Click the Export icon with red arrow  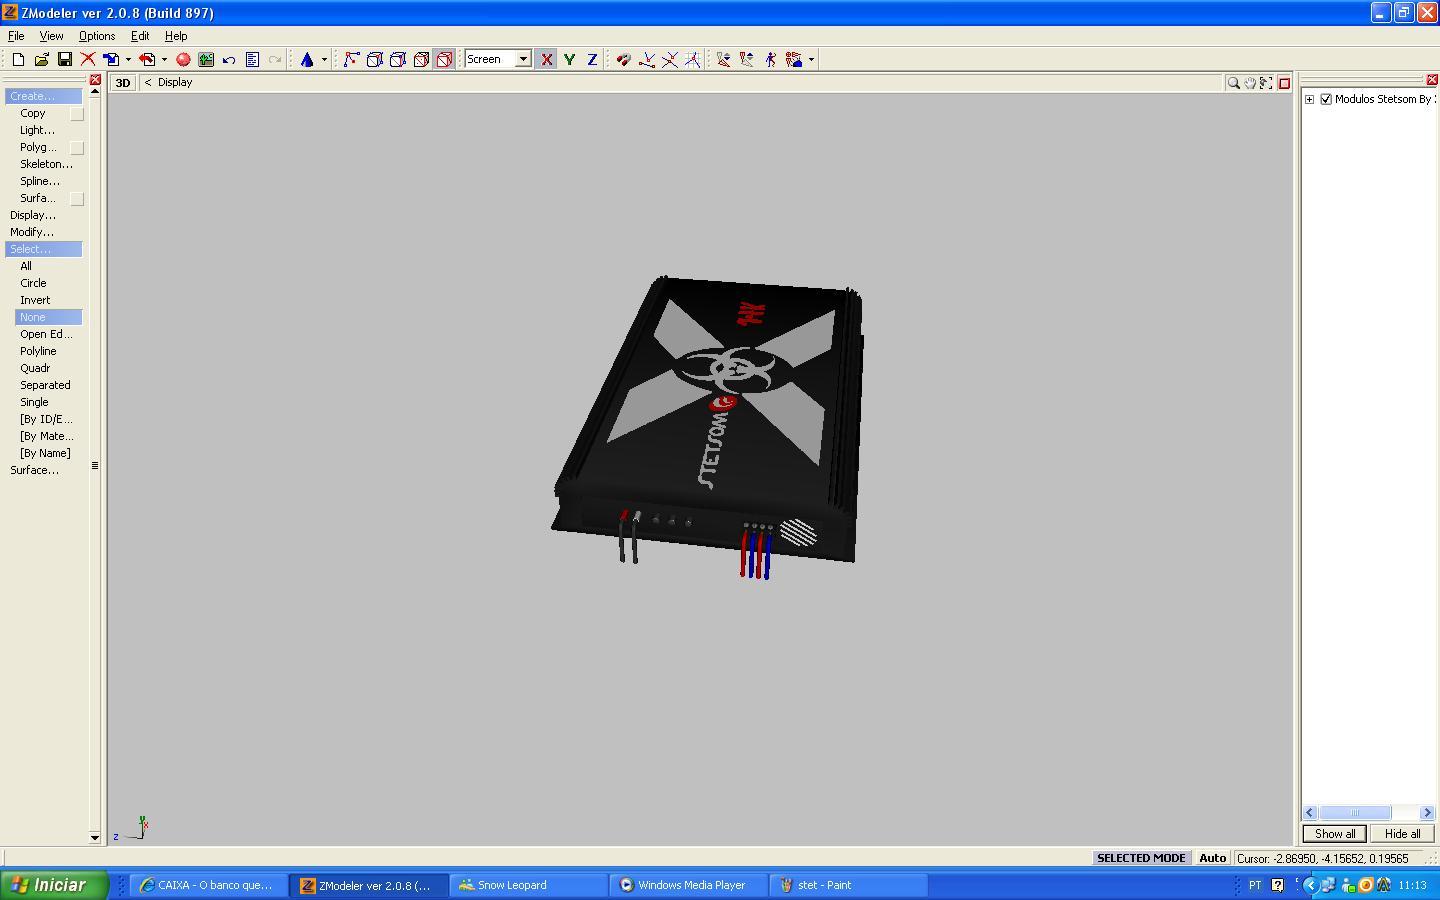tap(147, 60)
